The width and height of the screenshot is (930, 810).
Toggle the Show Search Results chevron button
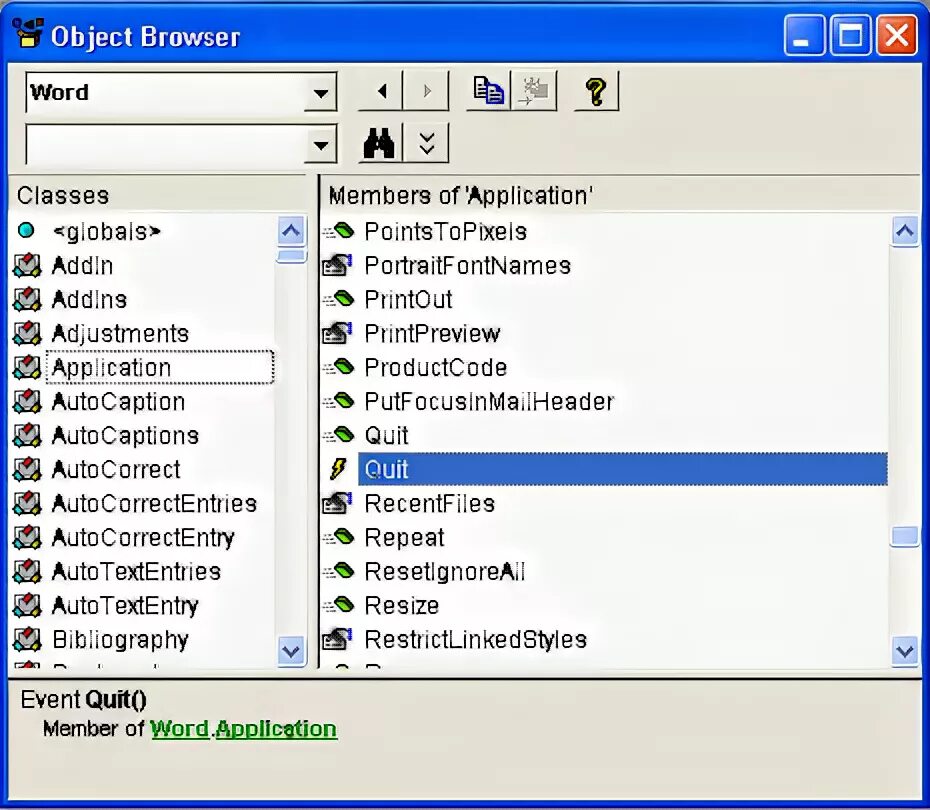click(426, 143)
